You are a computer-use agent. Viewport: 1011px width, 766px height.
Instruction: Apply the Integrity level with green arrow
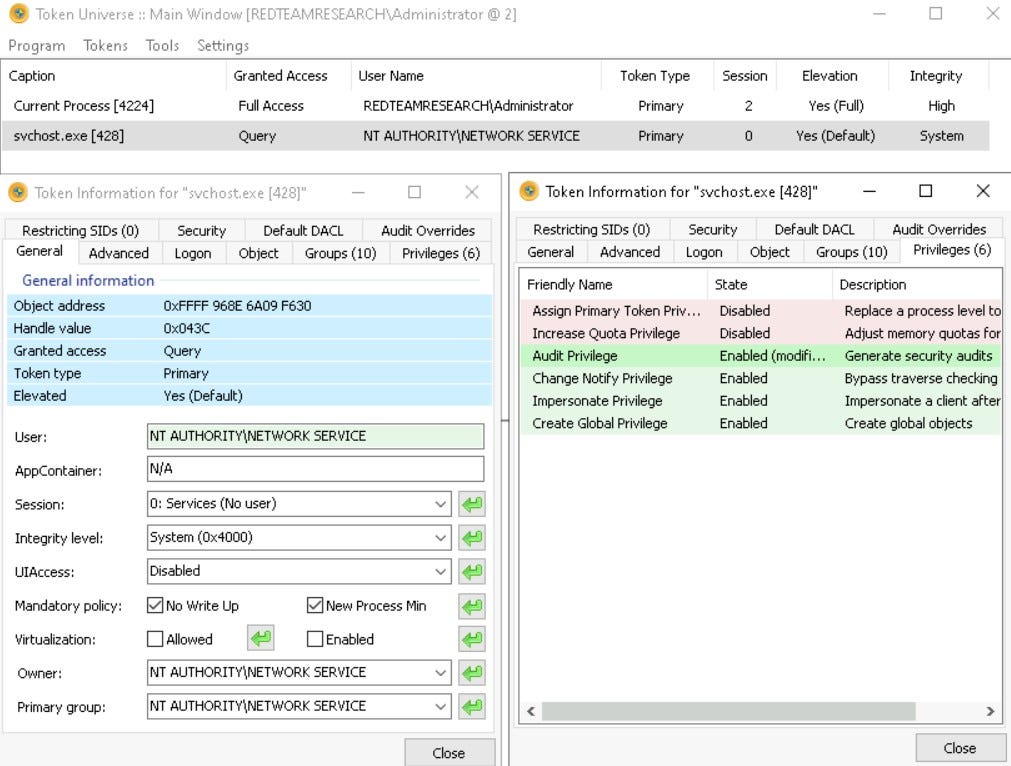[x=472, y=538]
